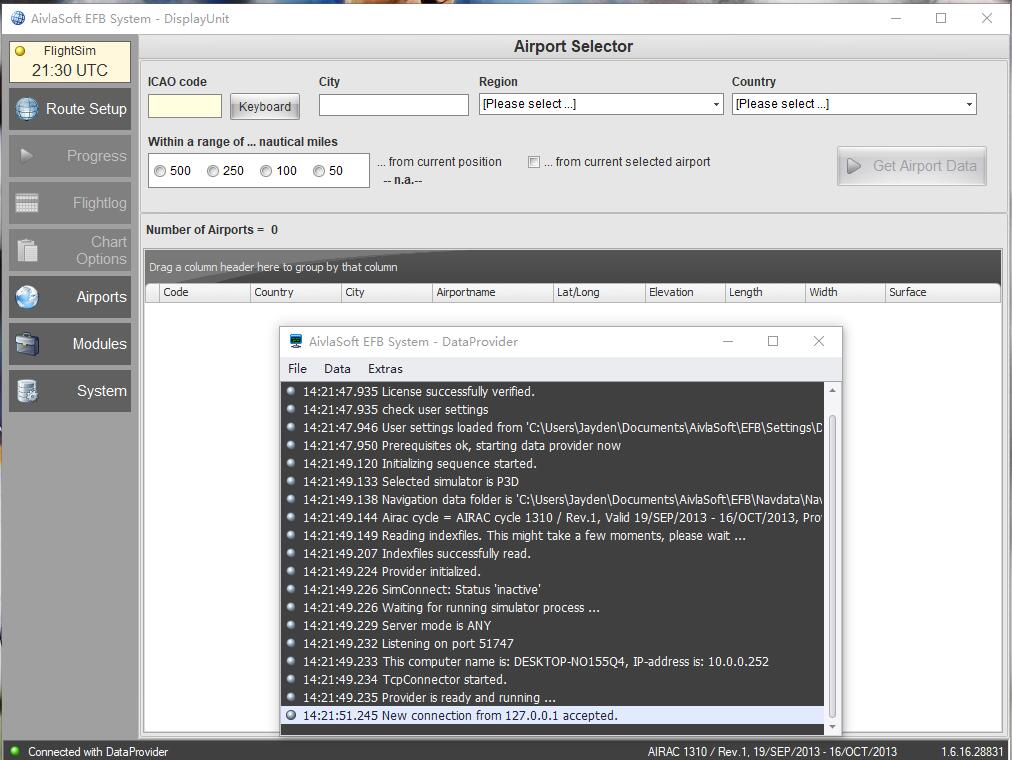Sort by the Airportname column header
This screenshot has height=760, width=1012.
[x=492, y=292]
